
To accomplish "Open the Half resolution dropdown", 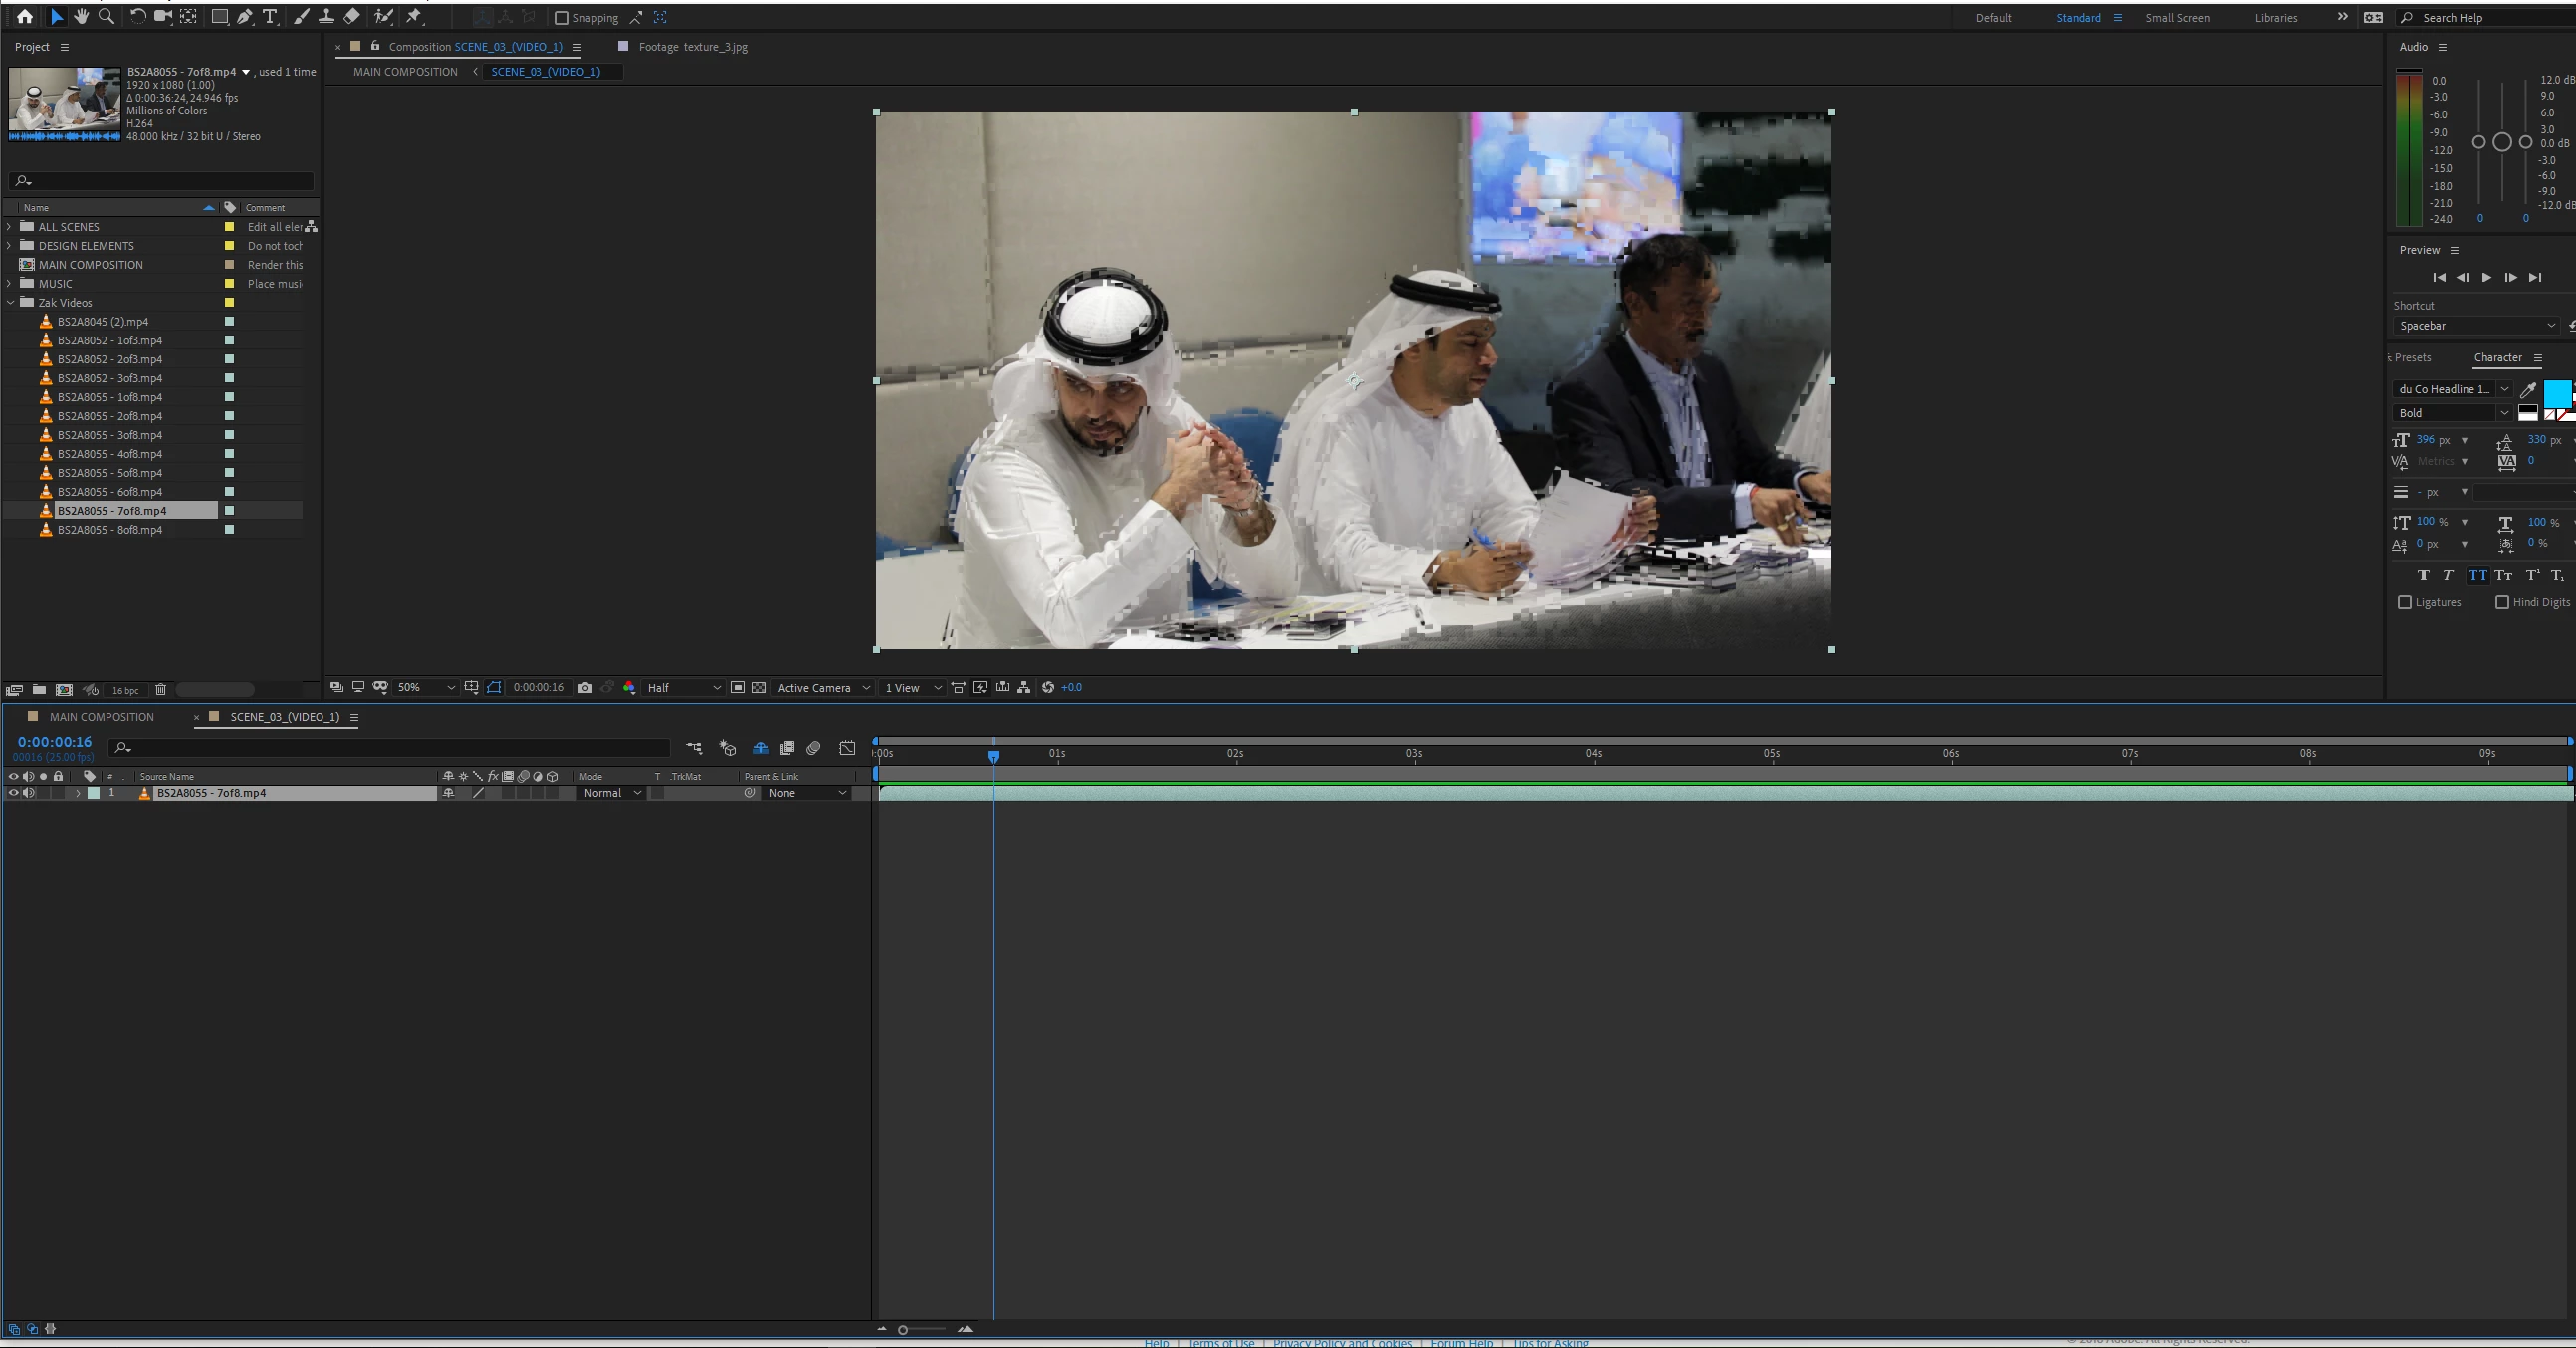I will point(683,687).
